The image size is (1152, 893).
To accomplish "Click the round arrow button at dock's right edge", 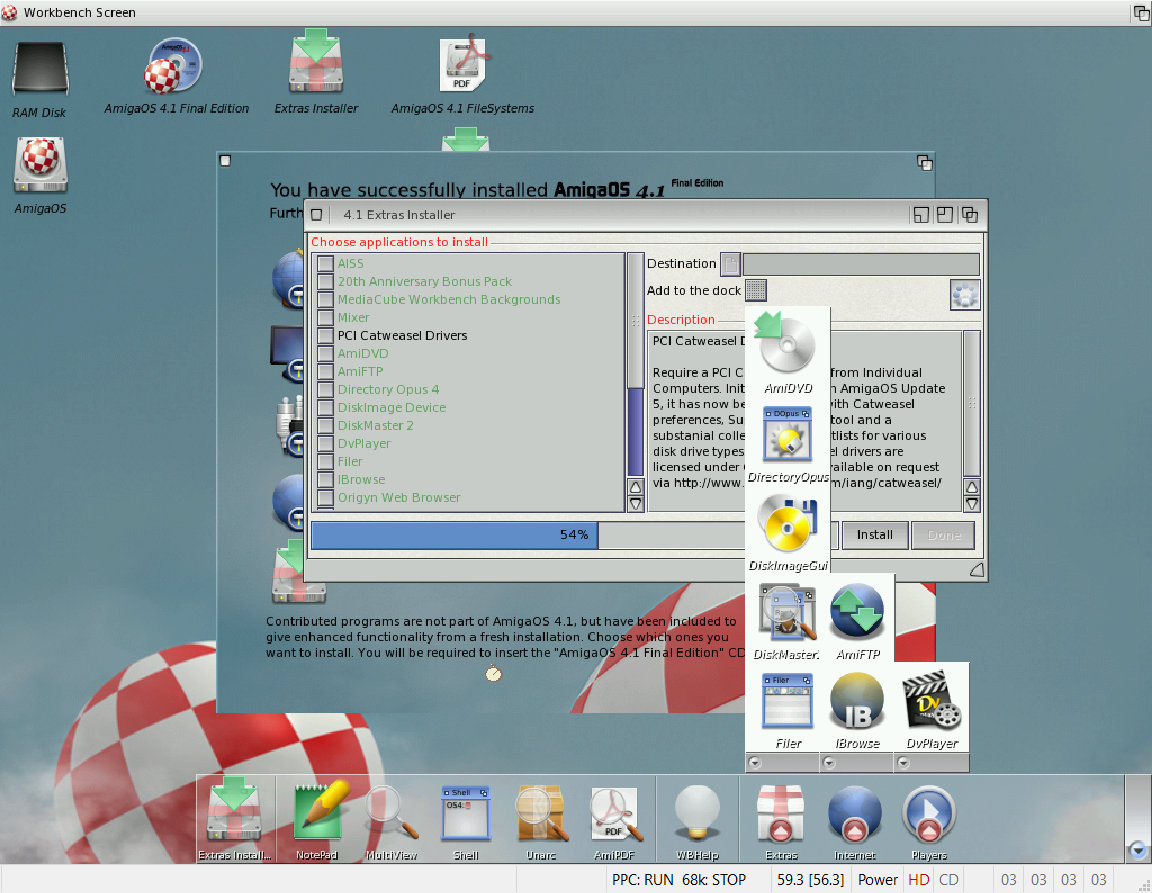I will (1138, 850).
